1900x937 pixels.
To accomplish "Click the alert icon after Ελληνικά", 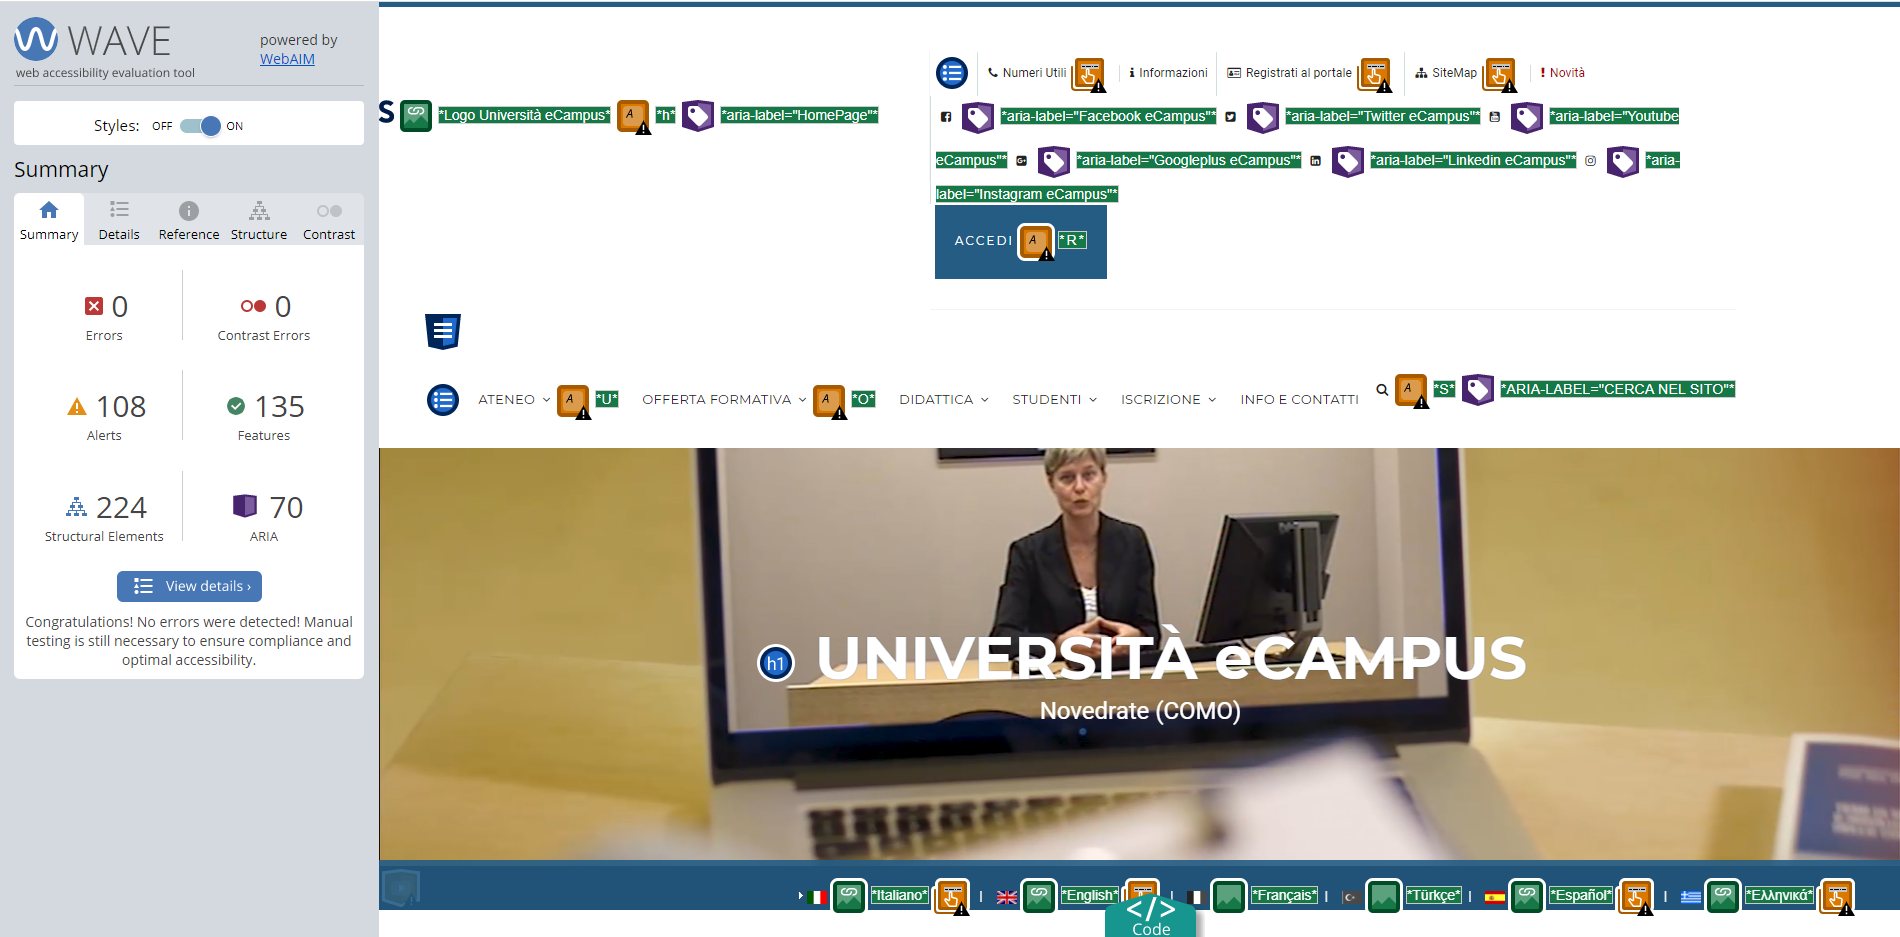I will pyautogui.click(x=1837, y=897).
